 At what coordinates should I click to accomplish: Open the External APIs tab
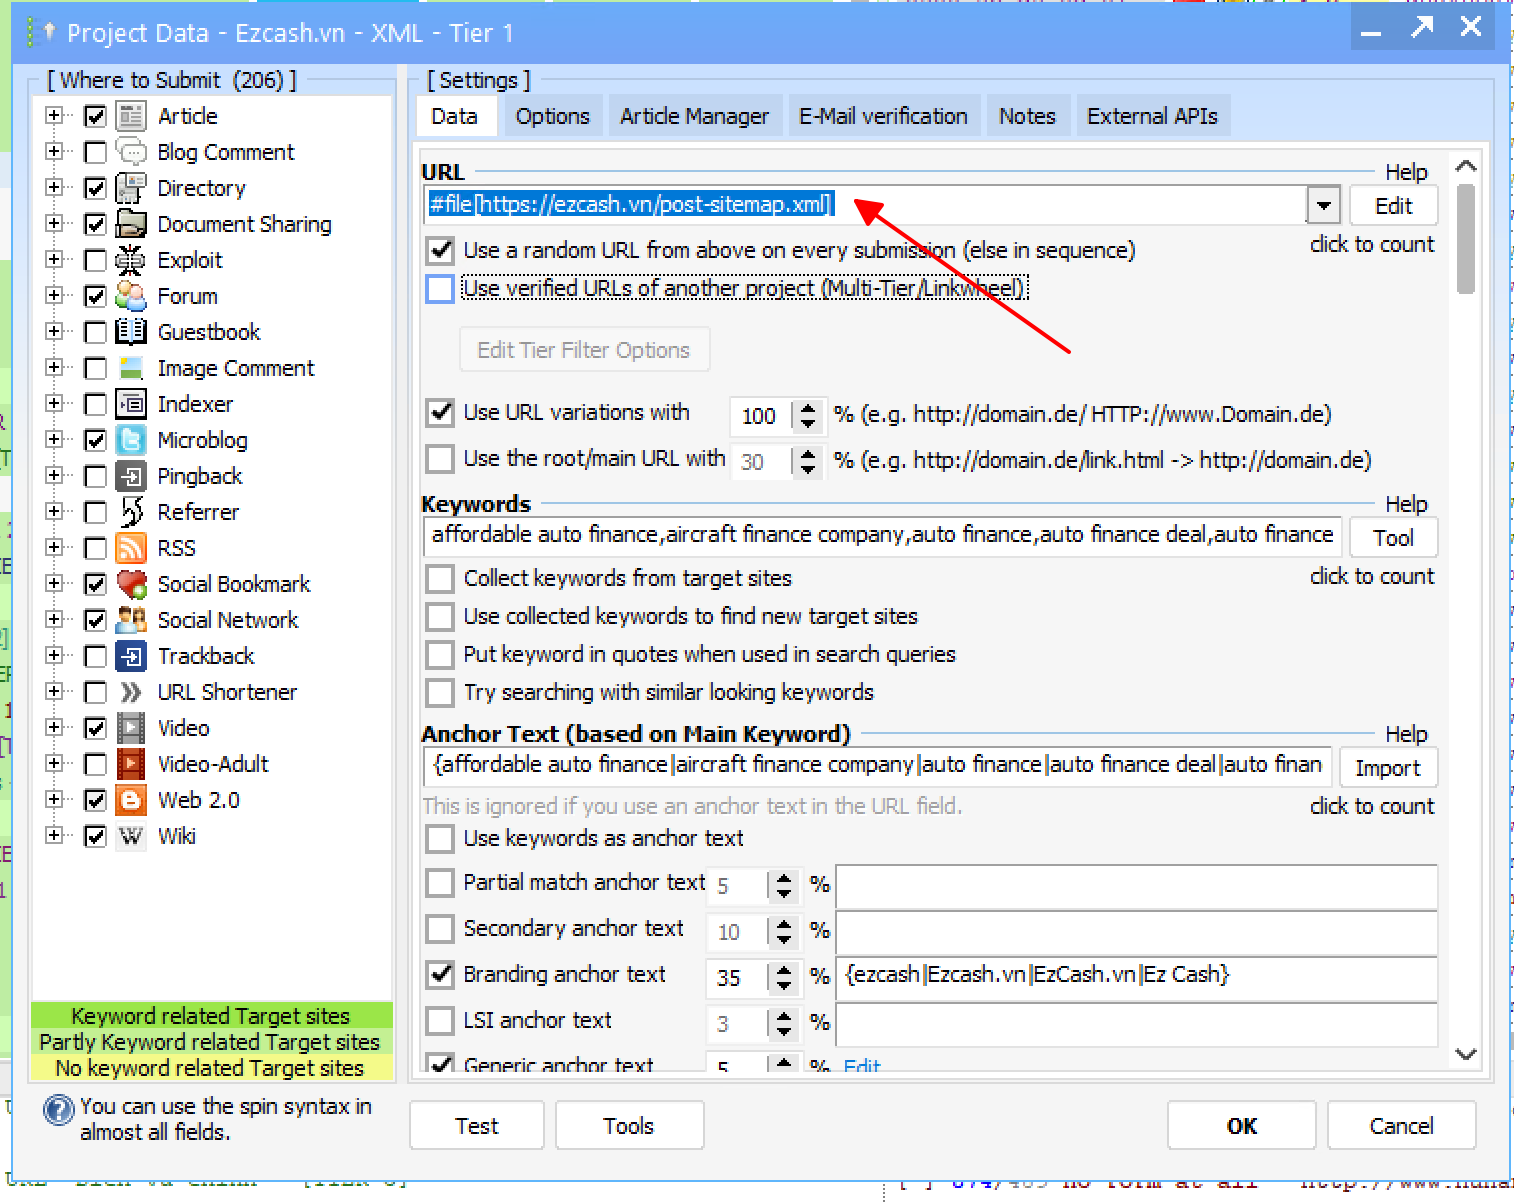(x=1153, y=116)
